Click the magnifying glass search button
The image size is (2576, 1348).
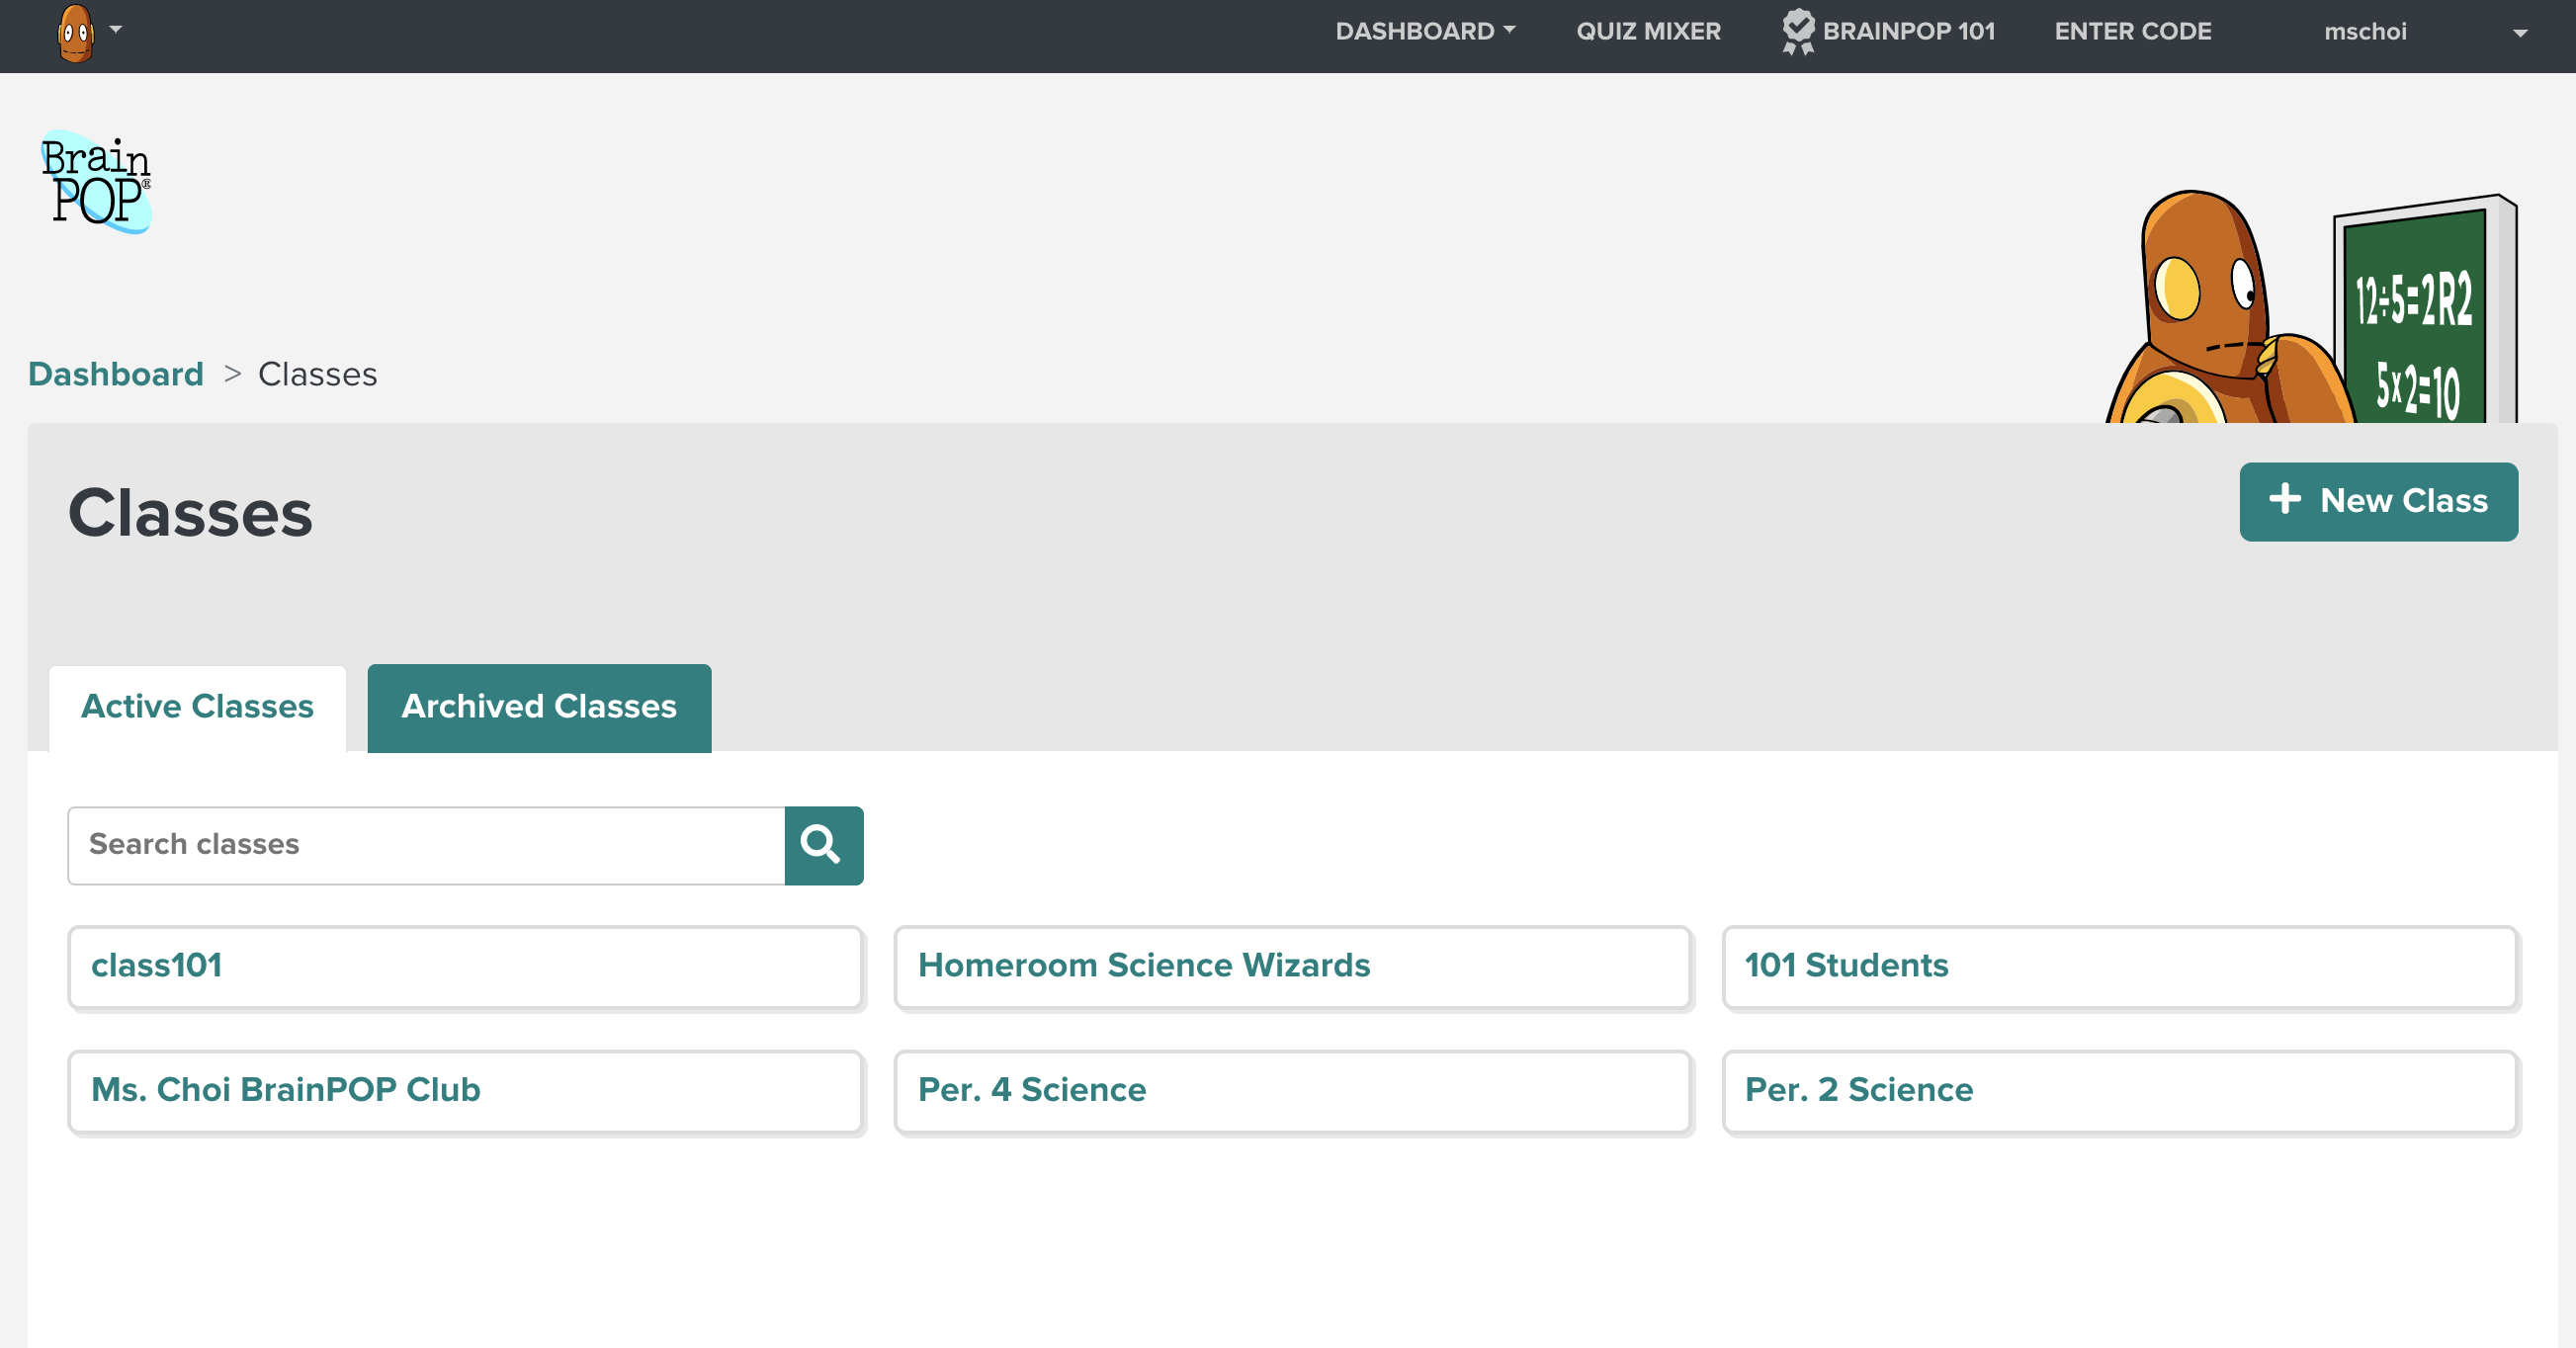point(823,845)
